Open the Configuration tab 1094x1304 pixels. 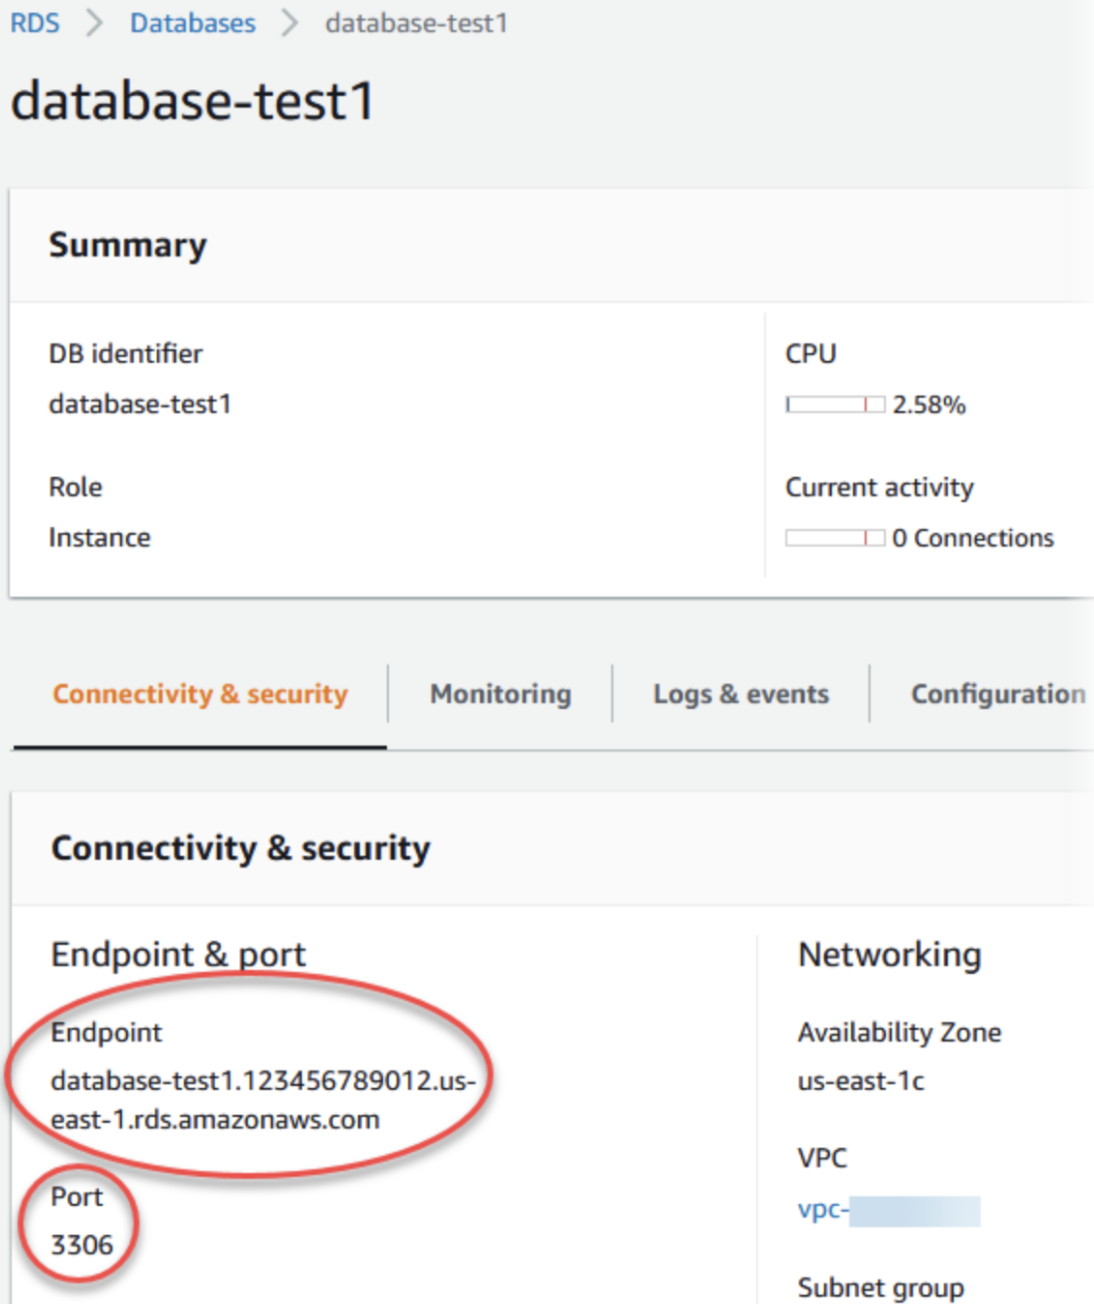998,694
